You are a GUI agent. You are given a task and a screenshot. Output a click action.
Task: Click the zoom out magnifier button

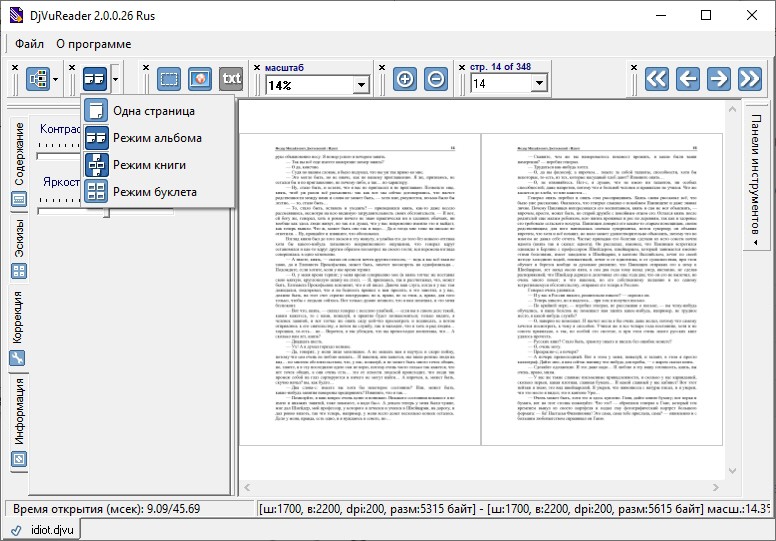(436, 79)
